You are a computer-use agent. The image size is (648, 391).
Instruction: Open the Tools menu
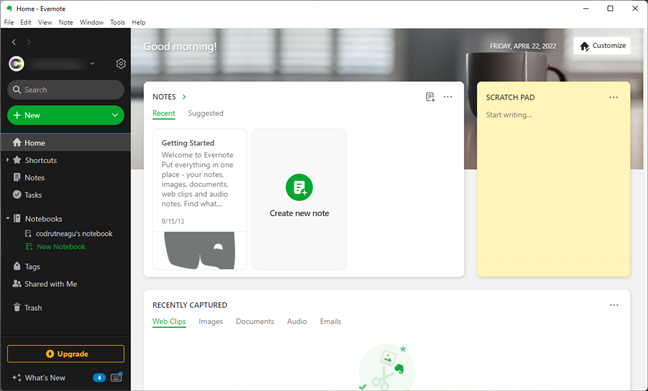tap(117, 22)
